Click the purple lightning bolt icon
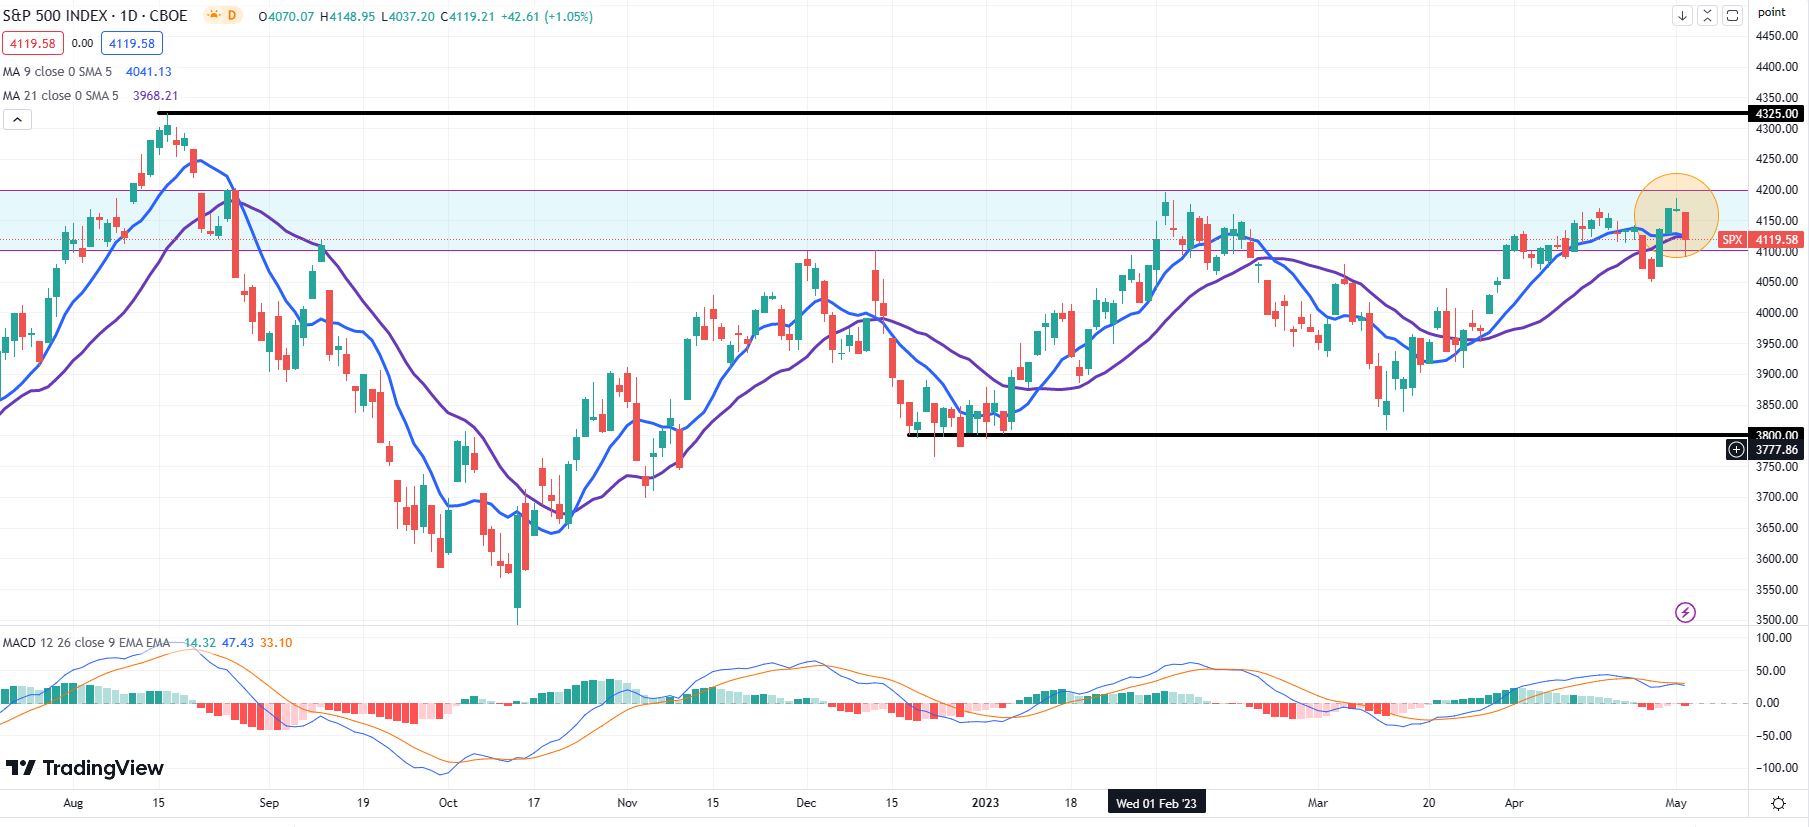Image resolution: width=1809 pixels, height=827 pixels. click(x=1685, y=612)
